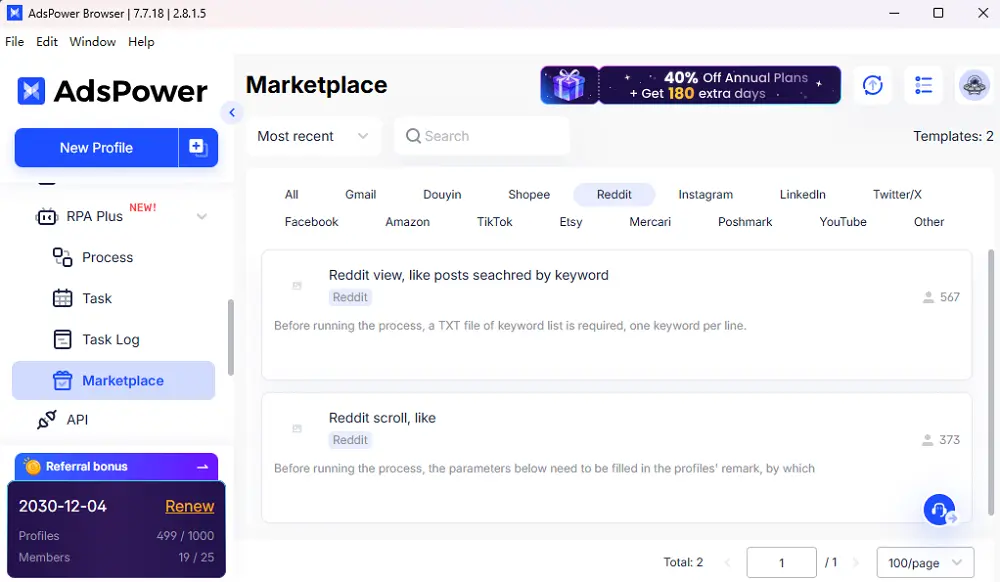Filter templates by TikTok

[494, 221]
